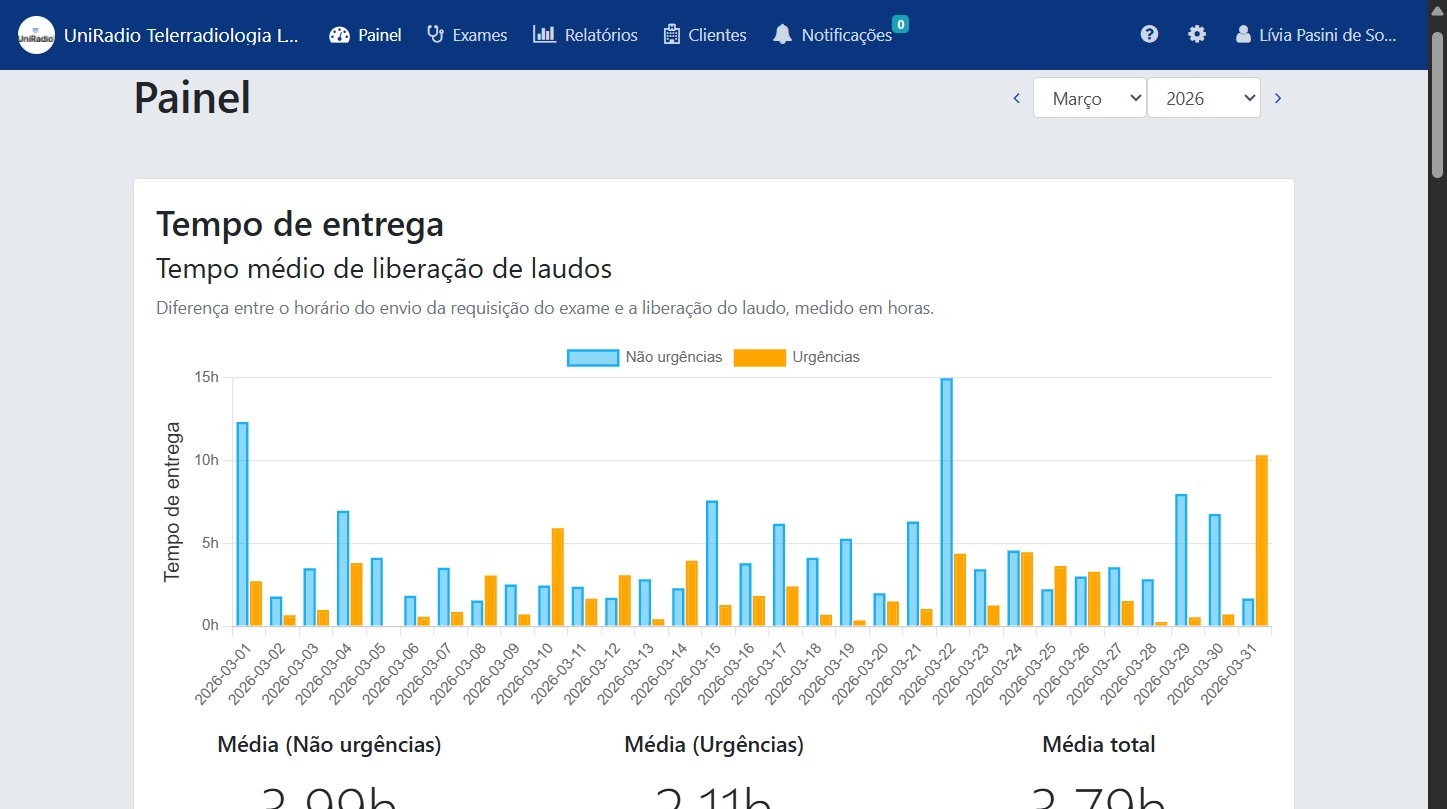
Task: Click the orange Urgências color swatch
Action: (760, 356)
